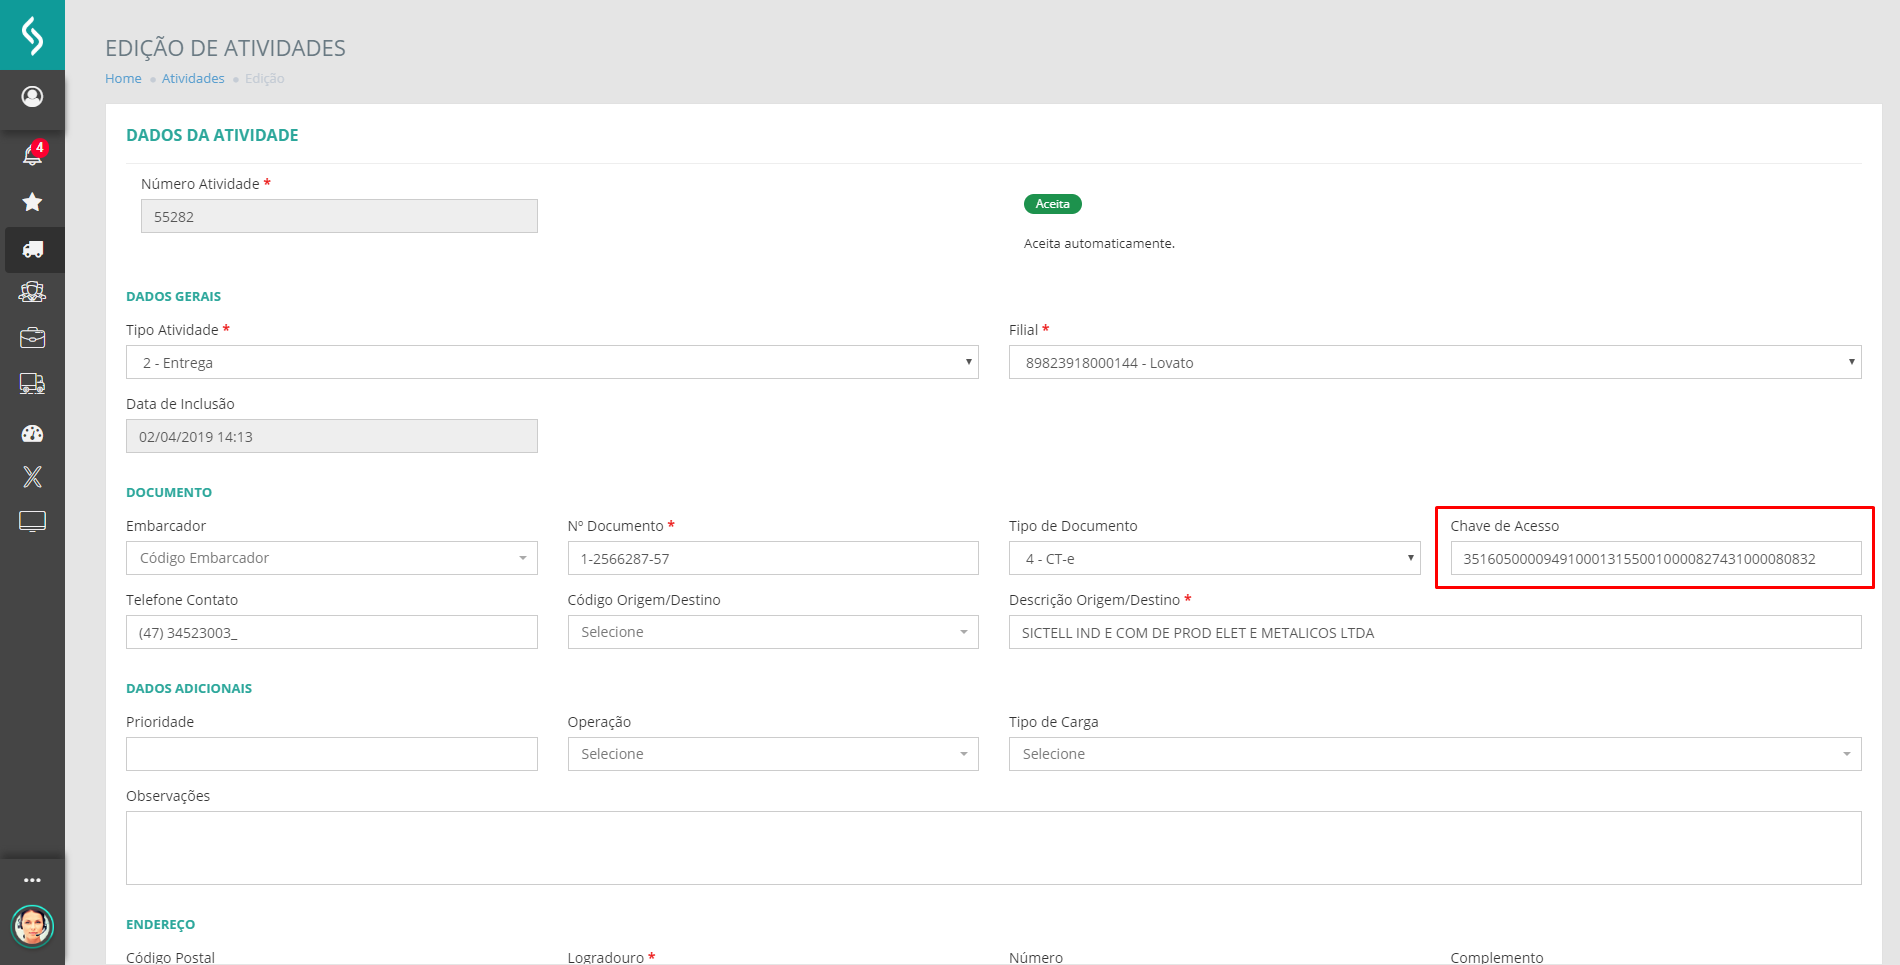The image size is (1900, 965).
Task: Click the support agent avatar photo
Action: 32,926
